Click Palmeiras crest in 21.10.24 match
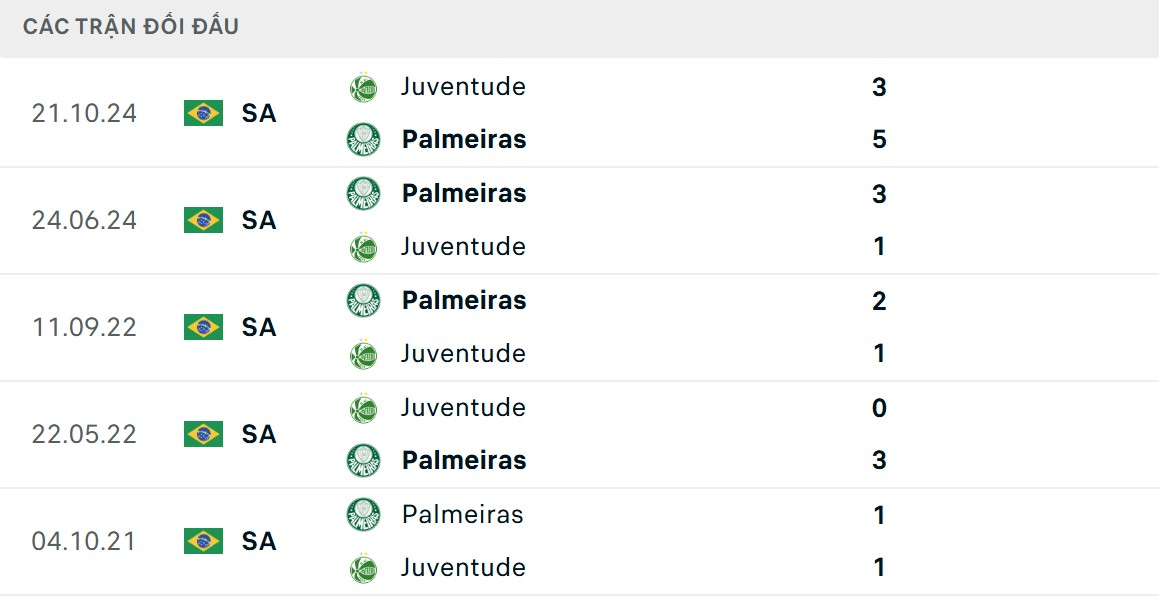This screenshot has height=609, width=1159. coord(363,139)
